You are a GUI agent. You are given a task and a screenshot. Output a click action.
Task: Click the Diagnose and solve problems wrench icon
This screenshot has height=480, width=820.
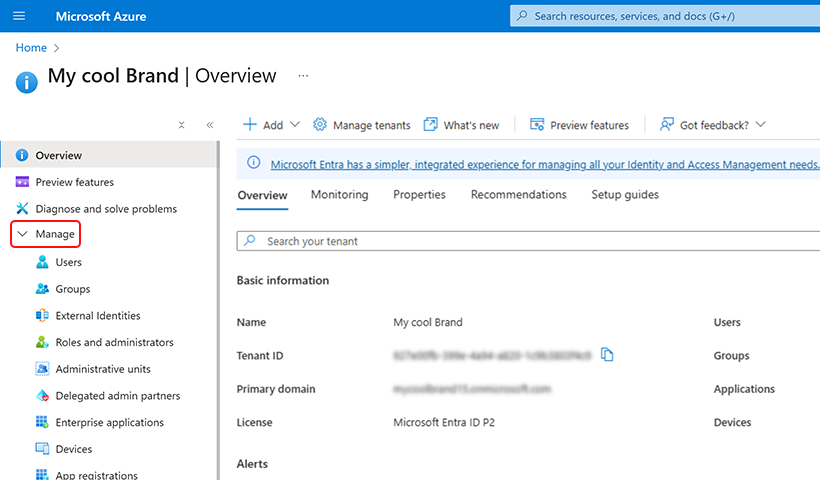click(22, 209)
